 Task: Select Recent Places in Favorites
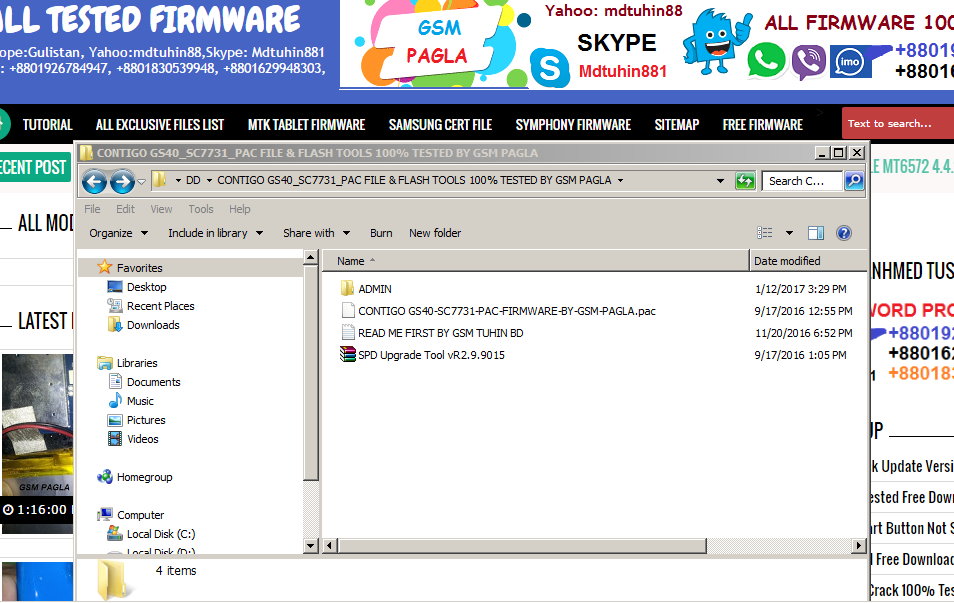pyautogui.click(x=161, y=306)
